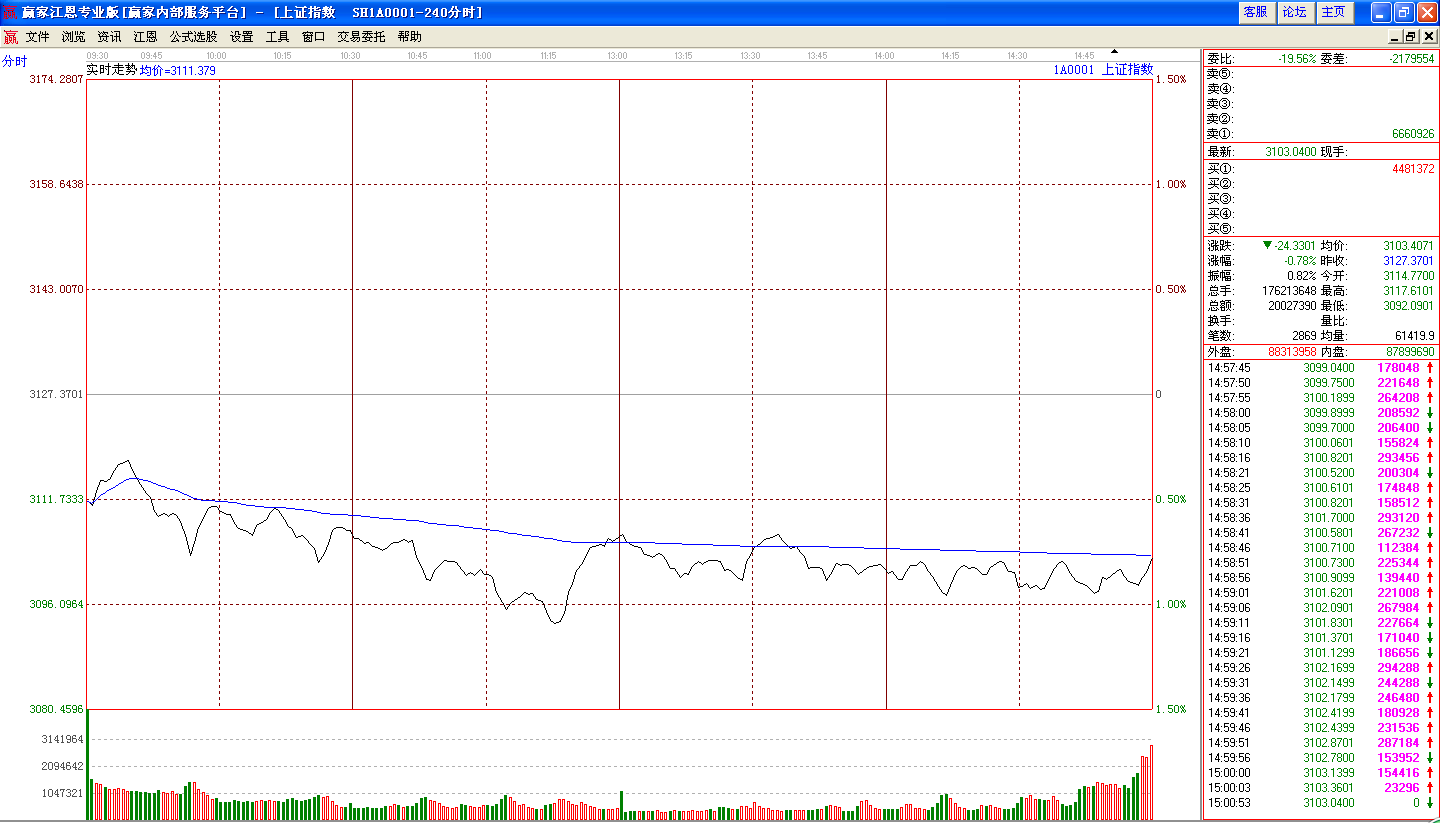Click the 3174.2807 top price label
The height and width of the screenshot is (823, 1440).
[x=57, y=79]
